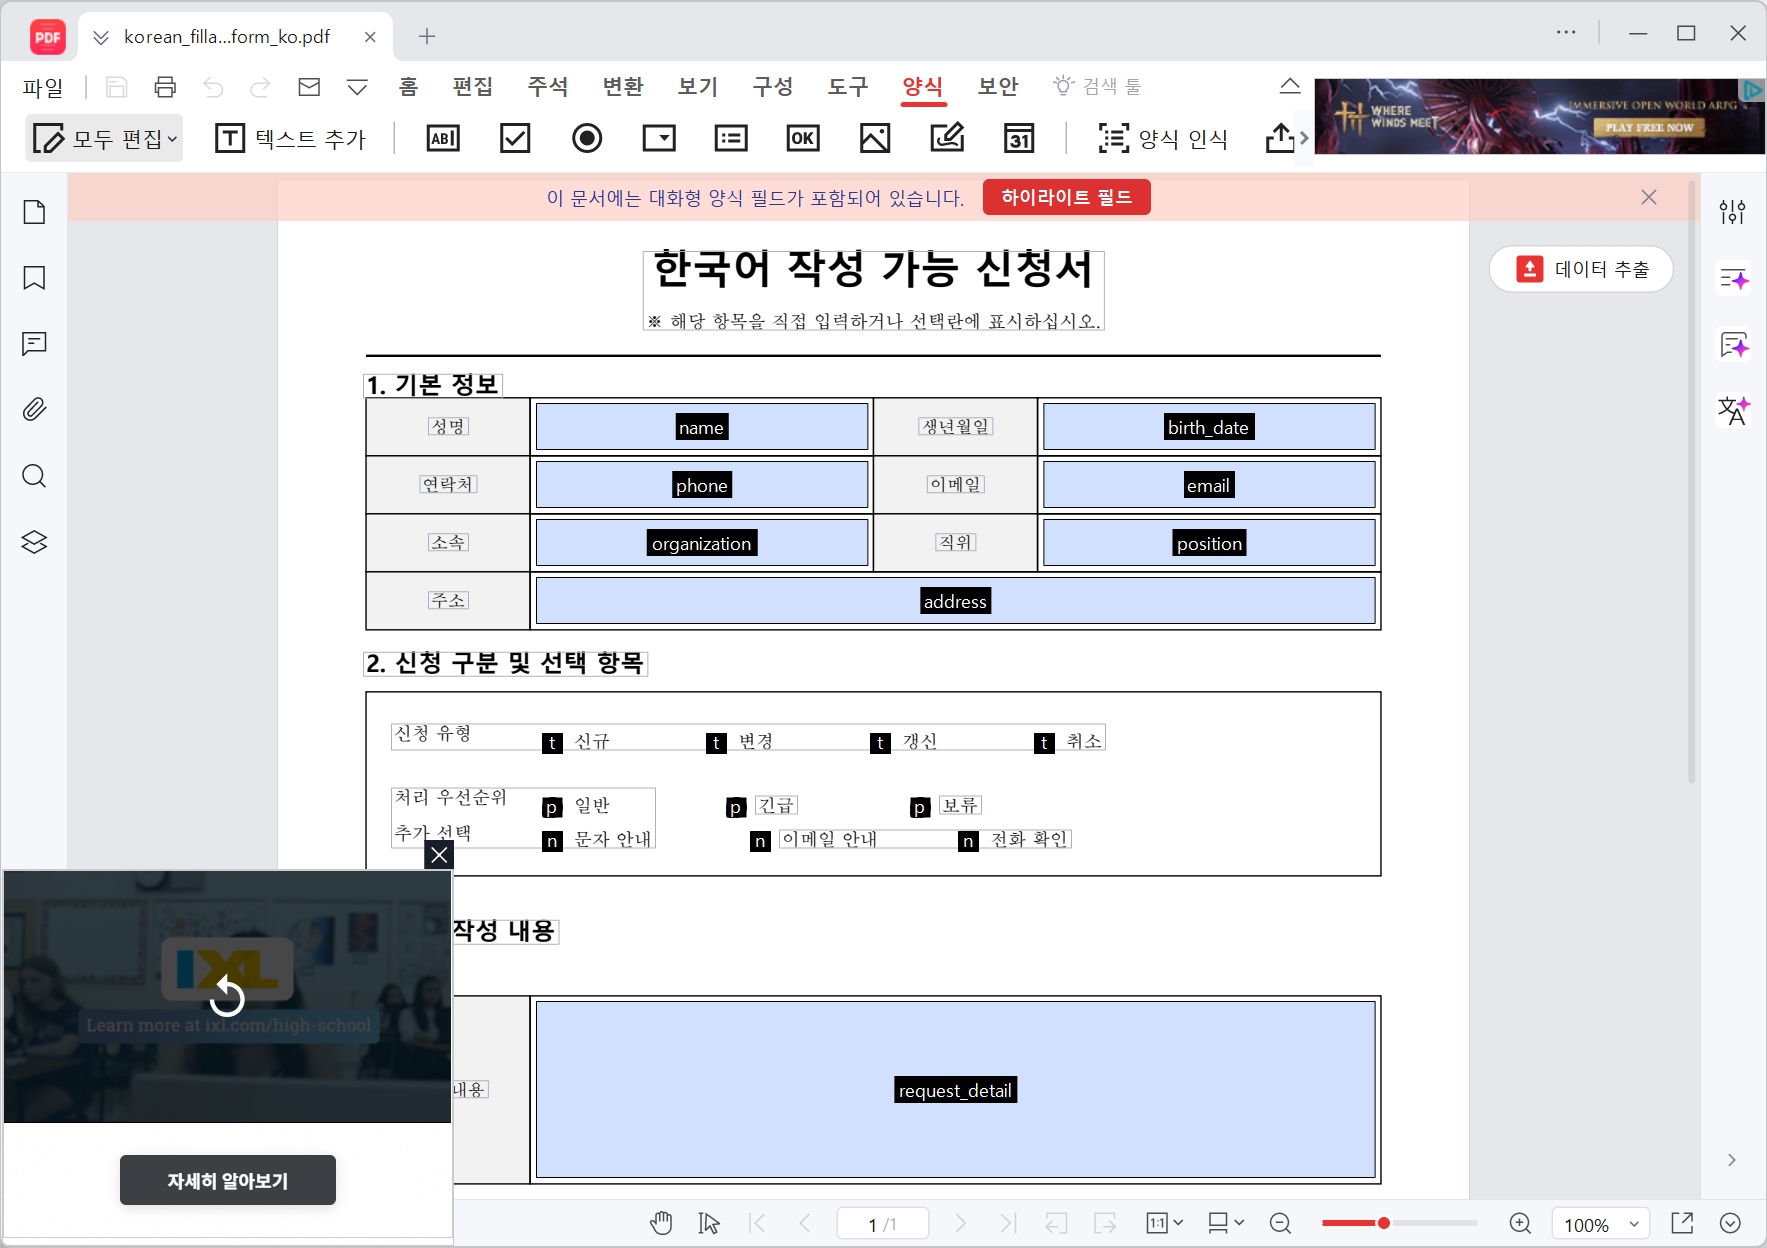Click the print icon
This screenshot has height=1248, width=1767.
[x=165, y=87]
